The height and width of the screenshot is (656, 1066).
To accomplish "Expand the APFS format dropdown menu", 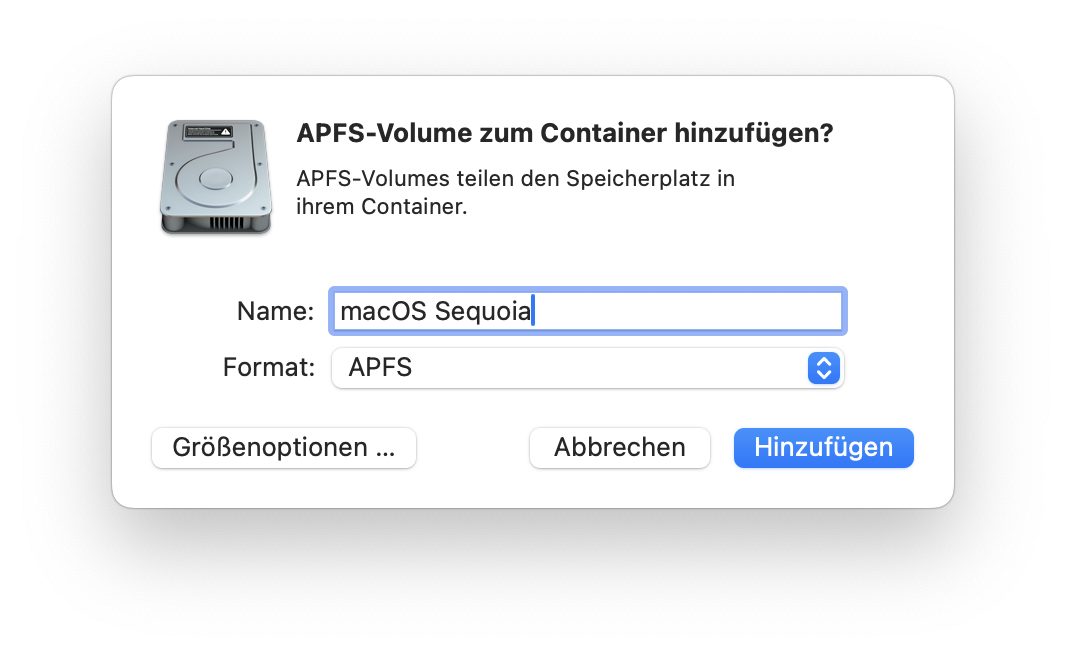I will 587,368.
